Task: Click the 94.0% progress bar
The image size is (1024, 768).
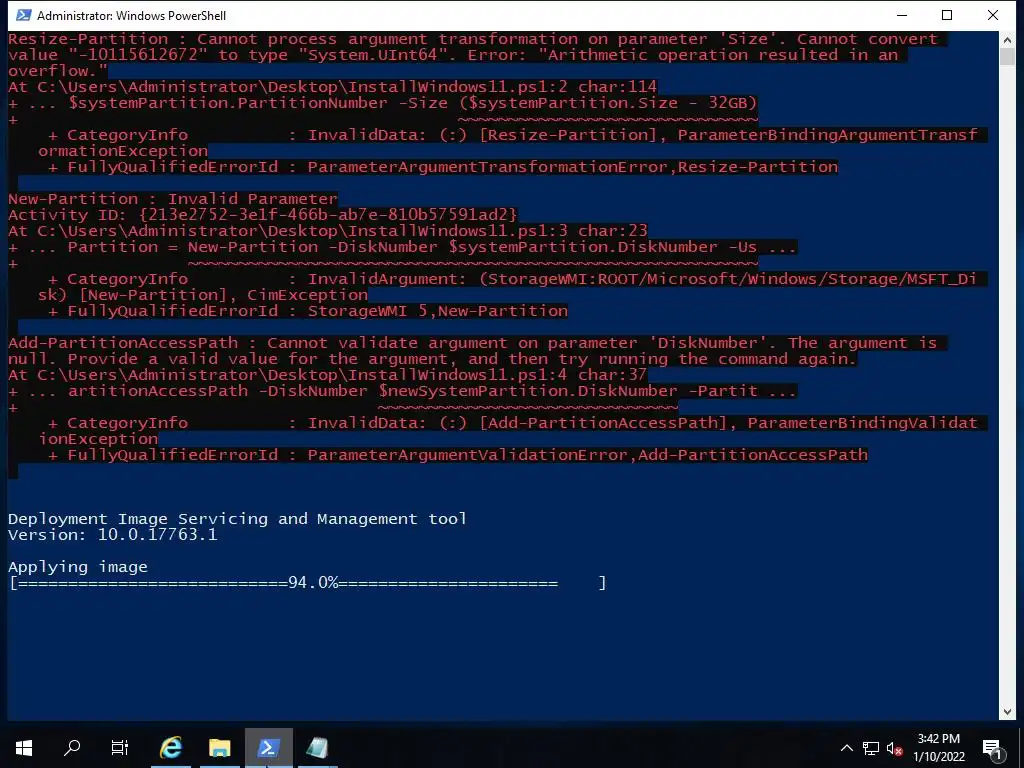Action: (308, 583)
